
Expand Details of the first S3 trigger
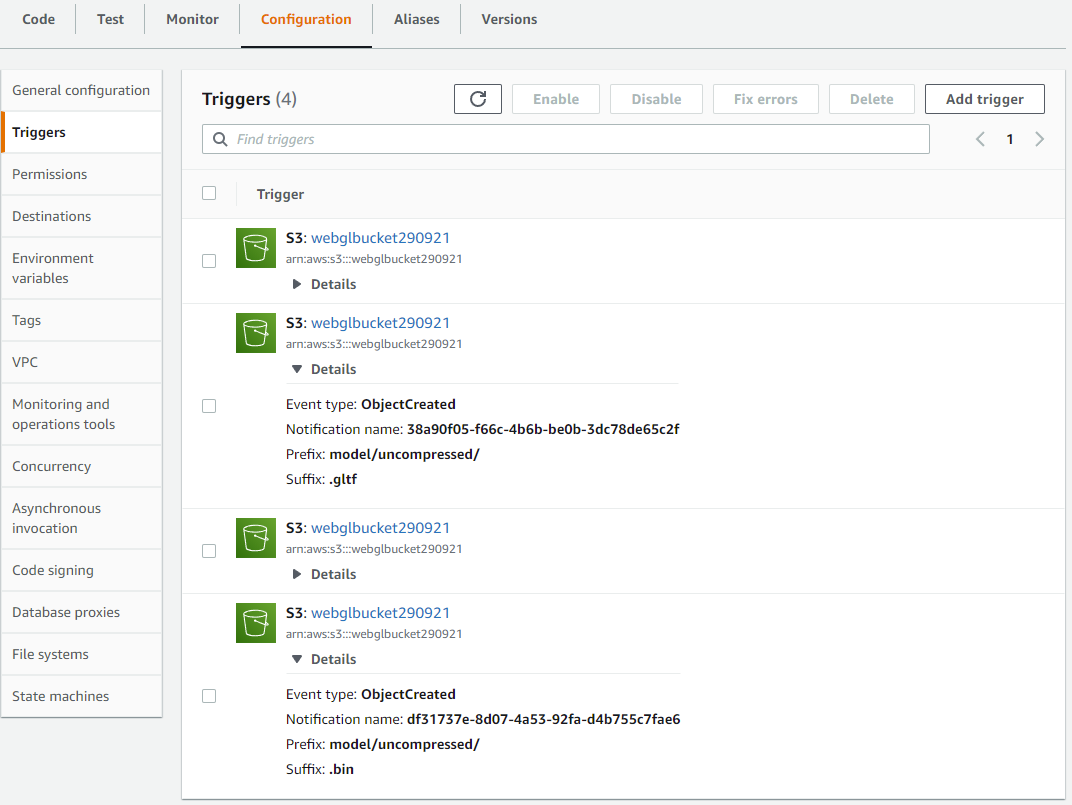tap(324, 284)
